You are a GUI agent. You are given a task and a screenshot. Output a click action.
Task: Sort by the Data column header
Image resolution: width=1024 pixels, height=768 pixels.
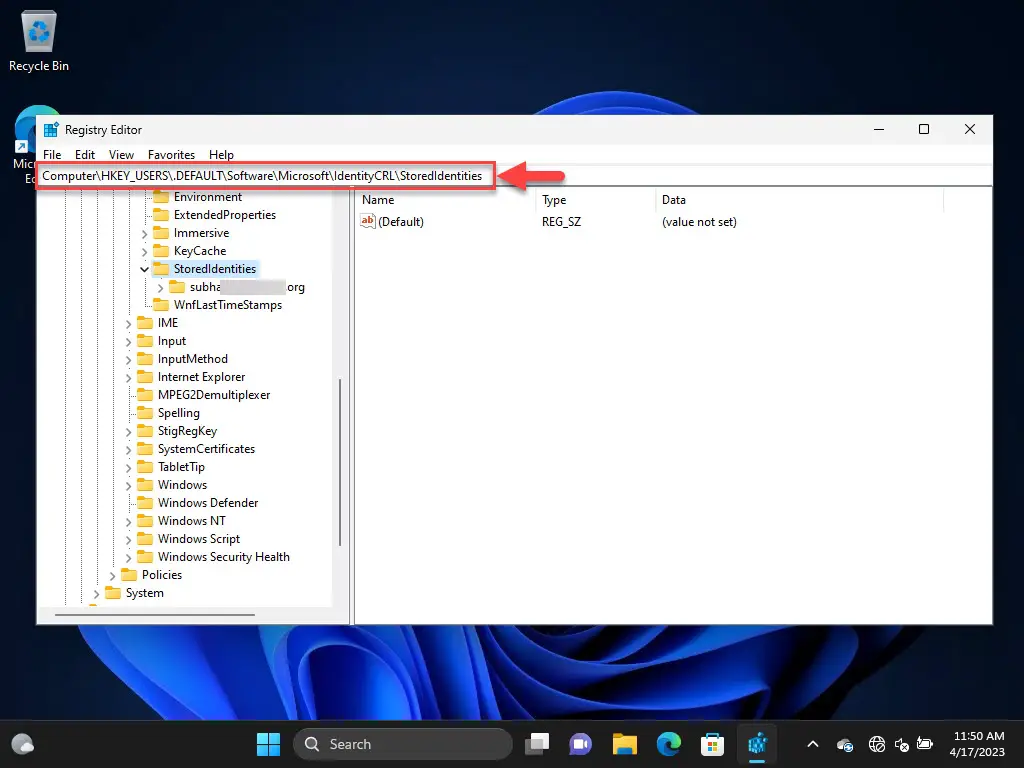pos(799,200)
